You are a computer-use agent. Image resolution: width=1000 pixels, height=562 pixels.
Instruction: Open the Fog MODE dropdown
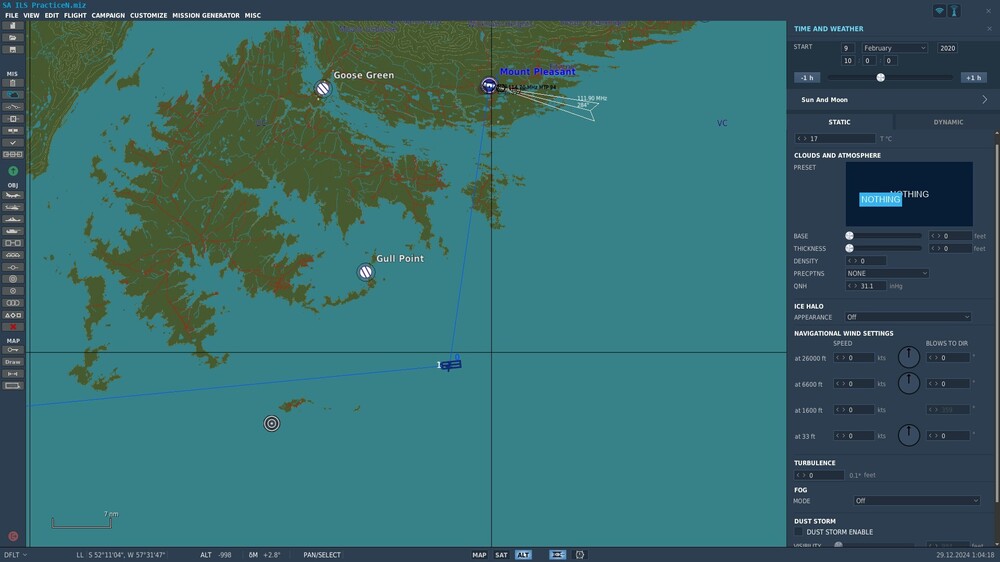[x=916, y=501]
